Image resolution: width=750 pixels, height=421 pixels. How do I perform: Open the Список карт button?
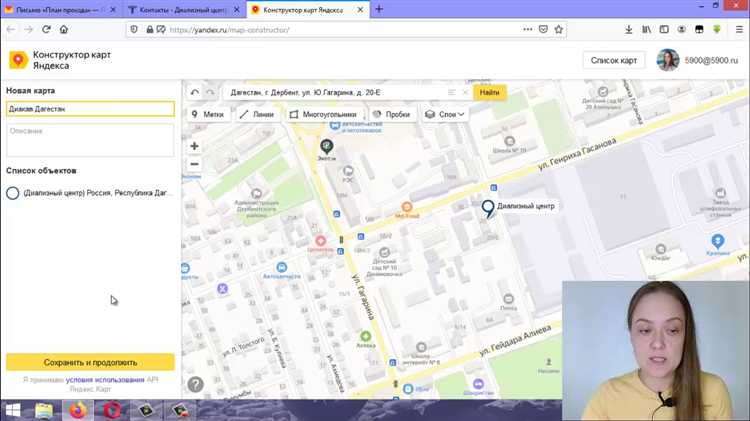(613, 60)
